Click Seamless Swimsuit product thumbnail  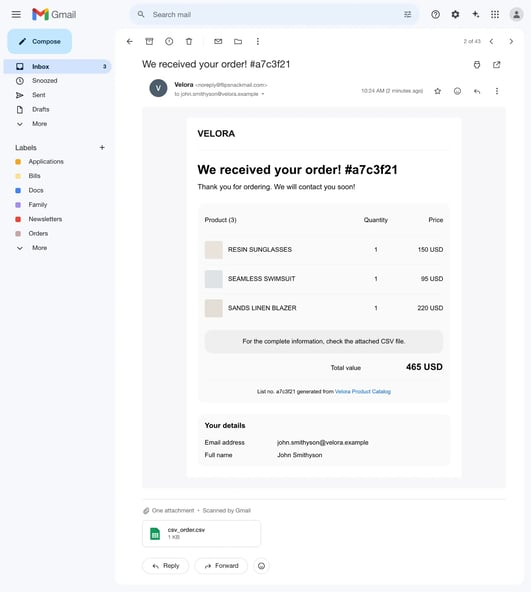click(x=213, y=279)
